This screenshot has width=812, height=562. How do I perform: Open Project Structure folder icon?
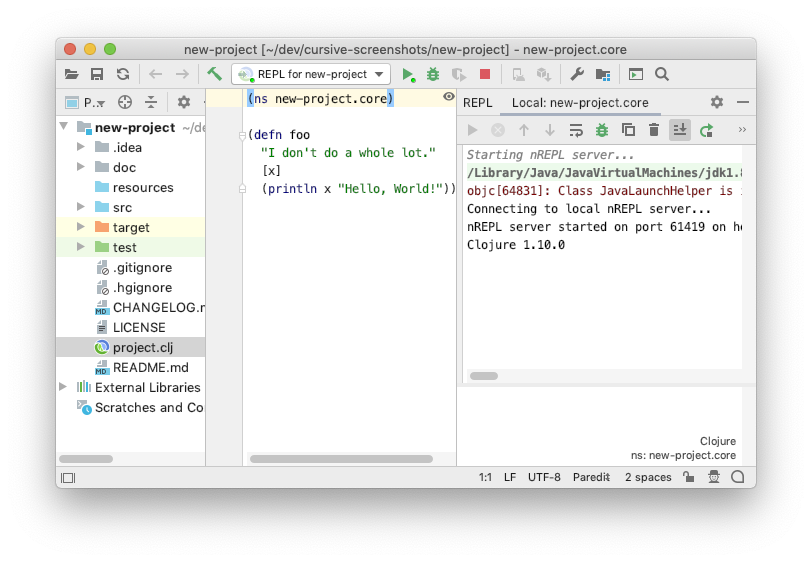(603, 75)
